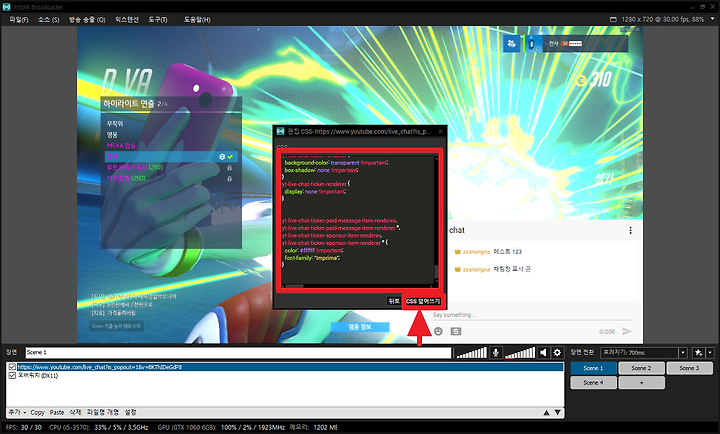Click CSS 덮어쓰기 button
720x434 pixels.
[x=423, y=301]
